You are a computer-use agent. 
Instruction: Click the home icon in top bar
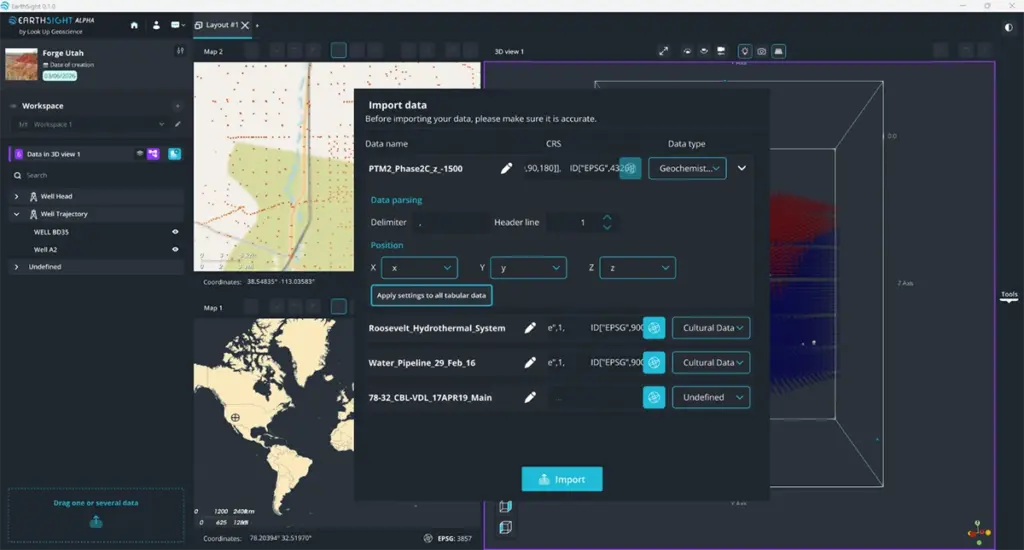pyautogui.click(x=134, y=25)
